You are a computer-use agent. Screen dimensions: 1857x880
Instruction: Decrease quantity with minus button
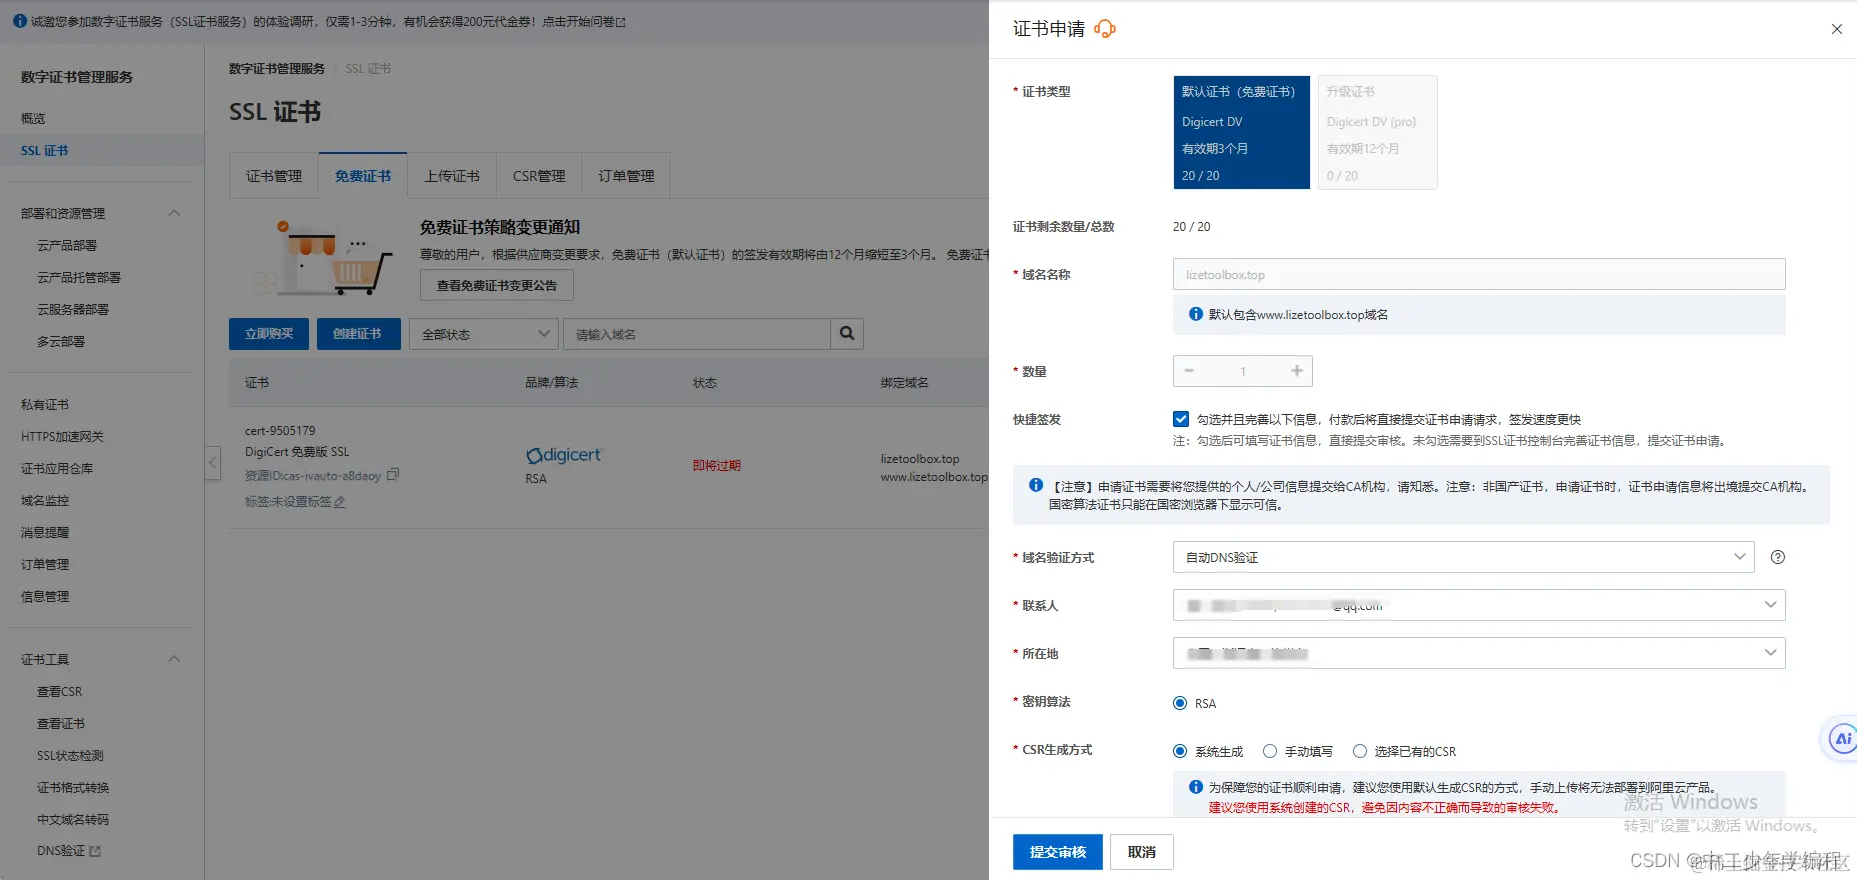tap(1189, 371)
